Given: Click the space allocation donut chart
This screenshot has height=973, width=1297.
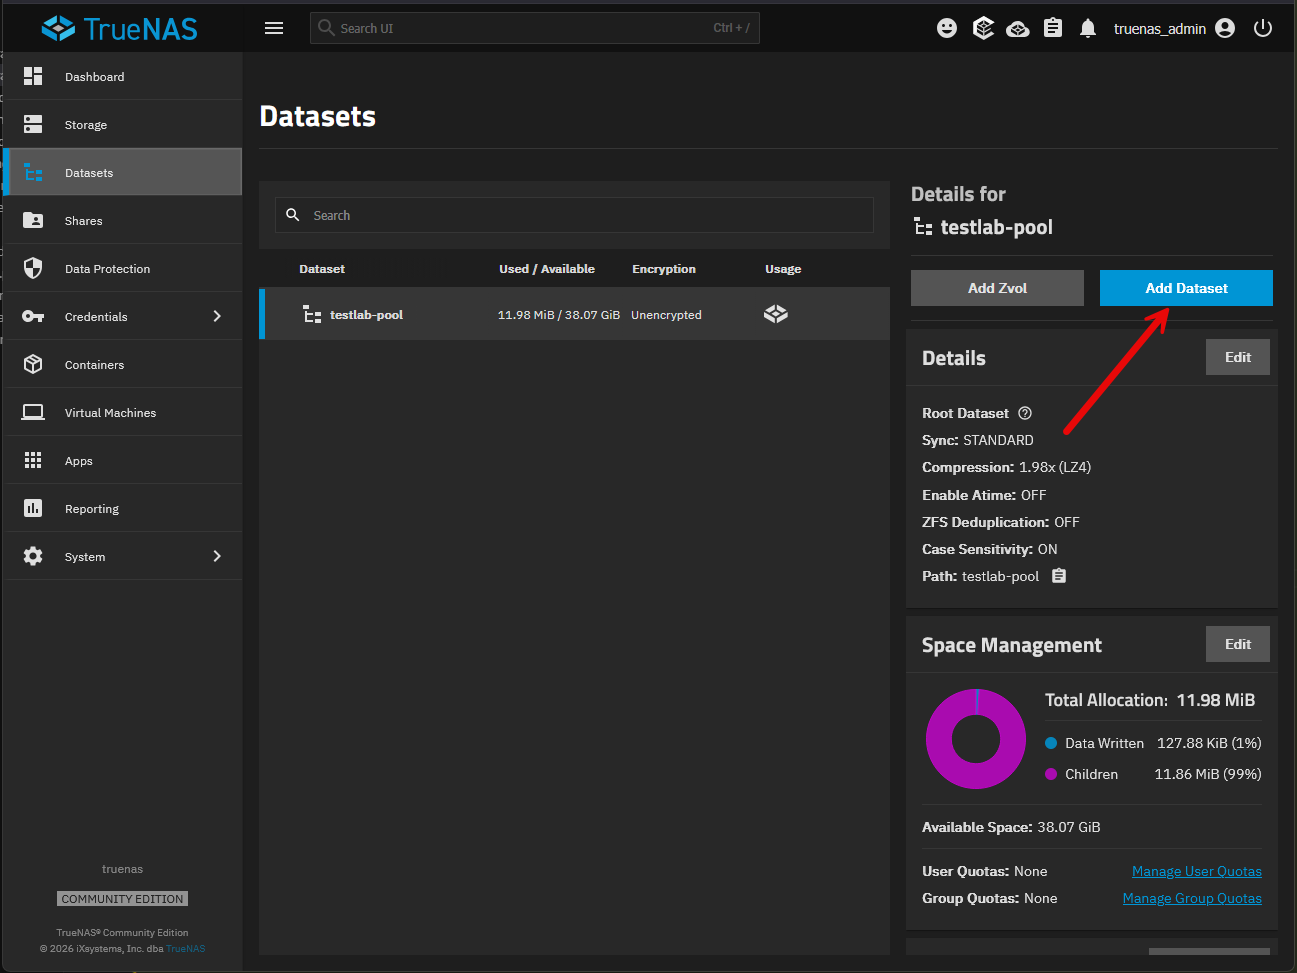Looking at the screenshot, I should (x=976, y=739).
